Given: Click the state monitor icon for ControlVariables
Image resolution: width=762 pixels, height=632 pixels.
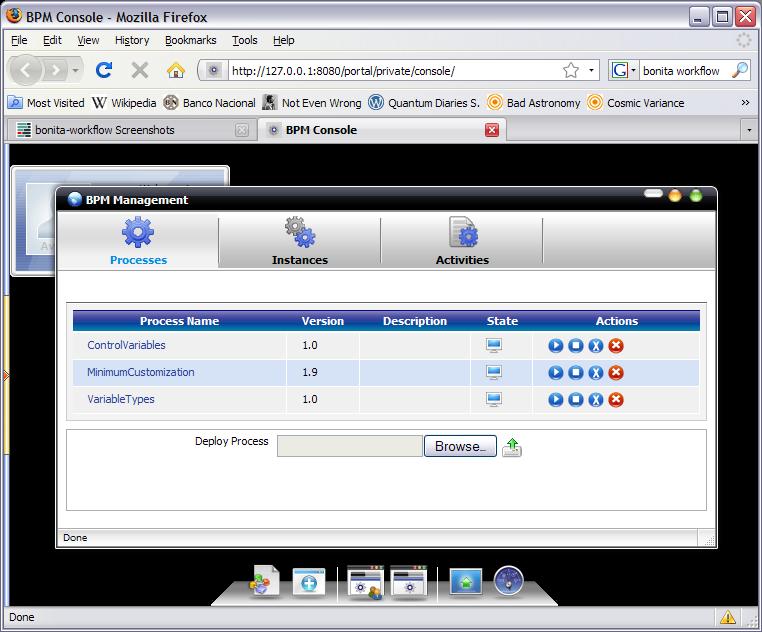Looking at the screenshot, I should (x=493, y=346).
